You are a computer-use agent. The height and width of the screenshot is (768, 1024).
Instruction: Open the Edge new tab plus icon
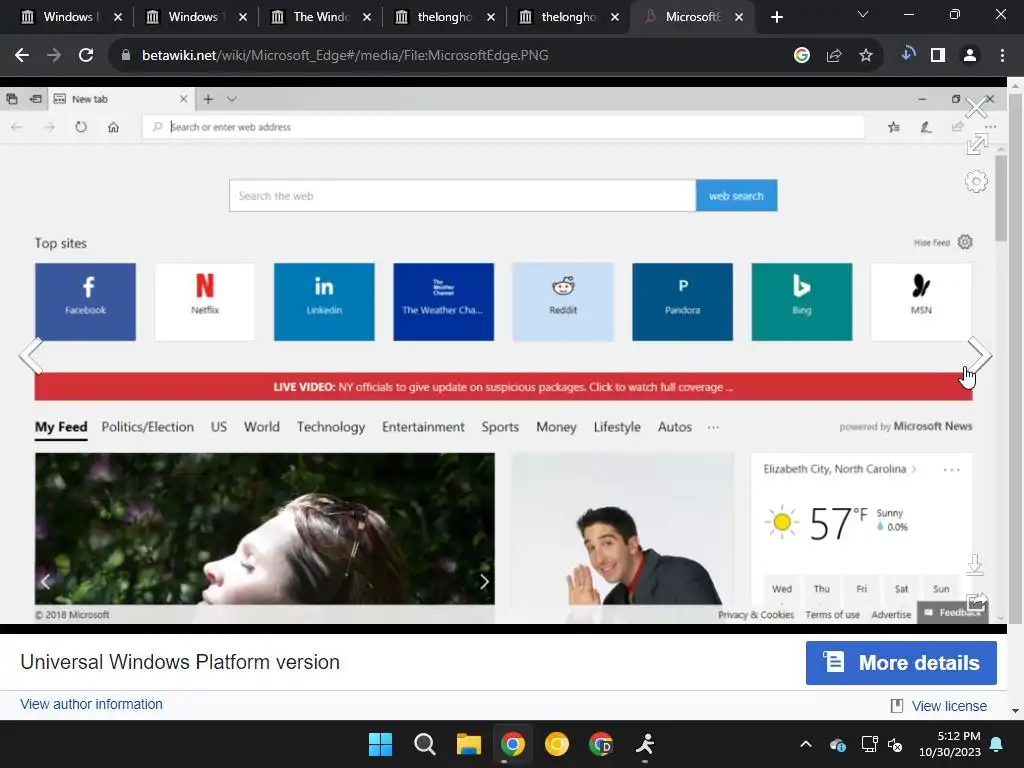[x=208, y=99]
